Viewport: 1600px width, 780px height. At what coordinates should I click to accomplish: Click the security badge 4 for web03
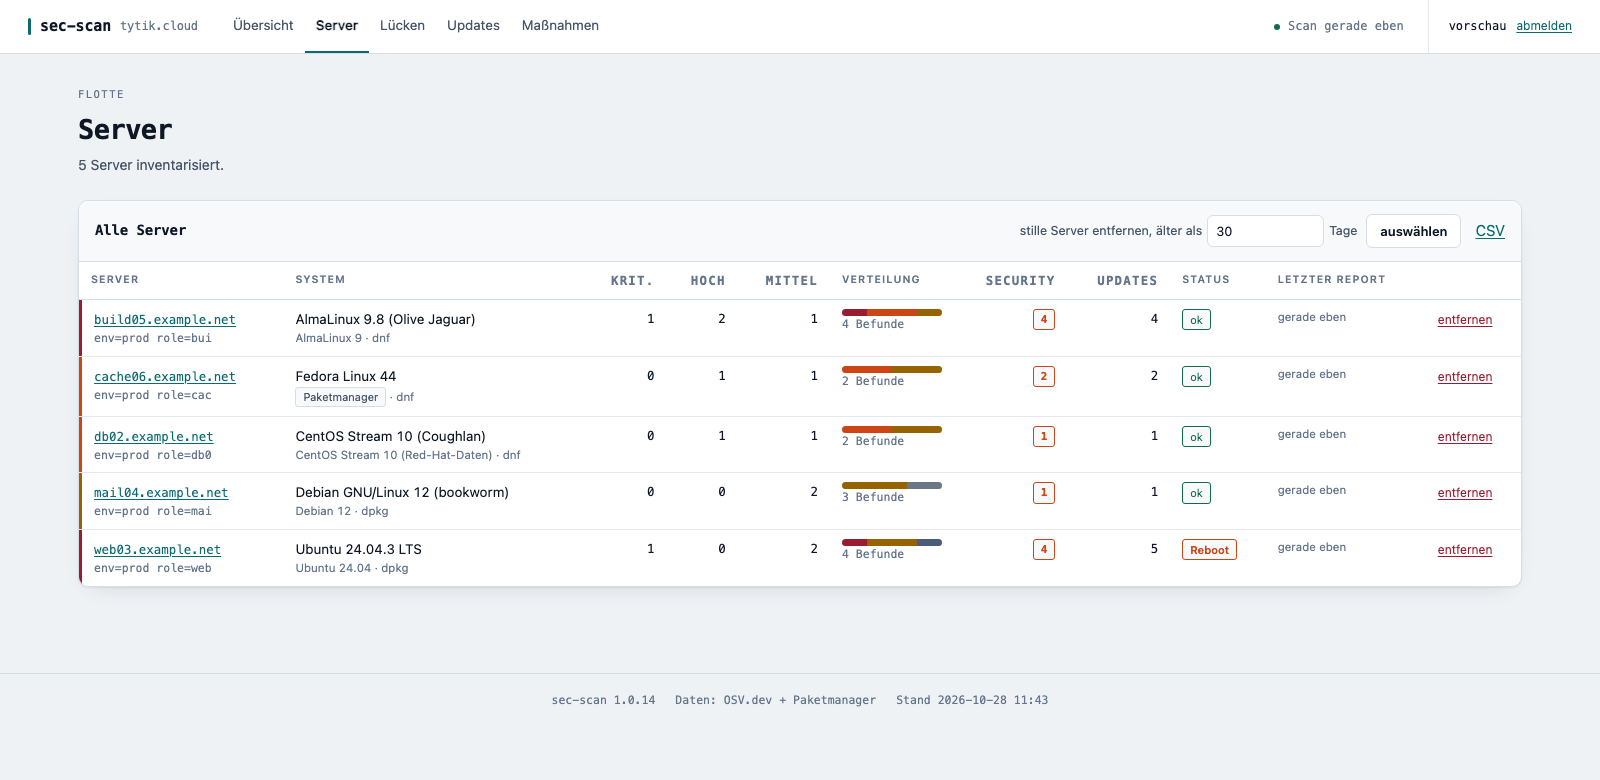click(x=1044, y=550)
